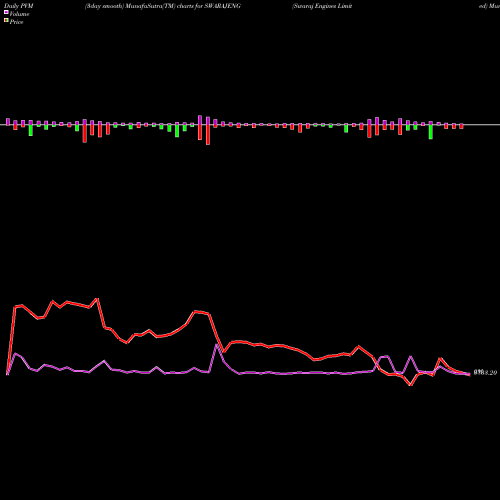This screenshot has height=500, width=500.
Task: Click the Swaraj Engines Limited title text
Action: point(322,6)
